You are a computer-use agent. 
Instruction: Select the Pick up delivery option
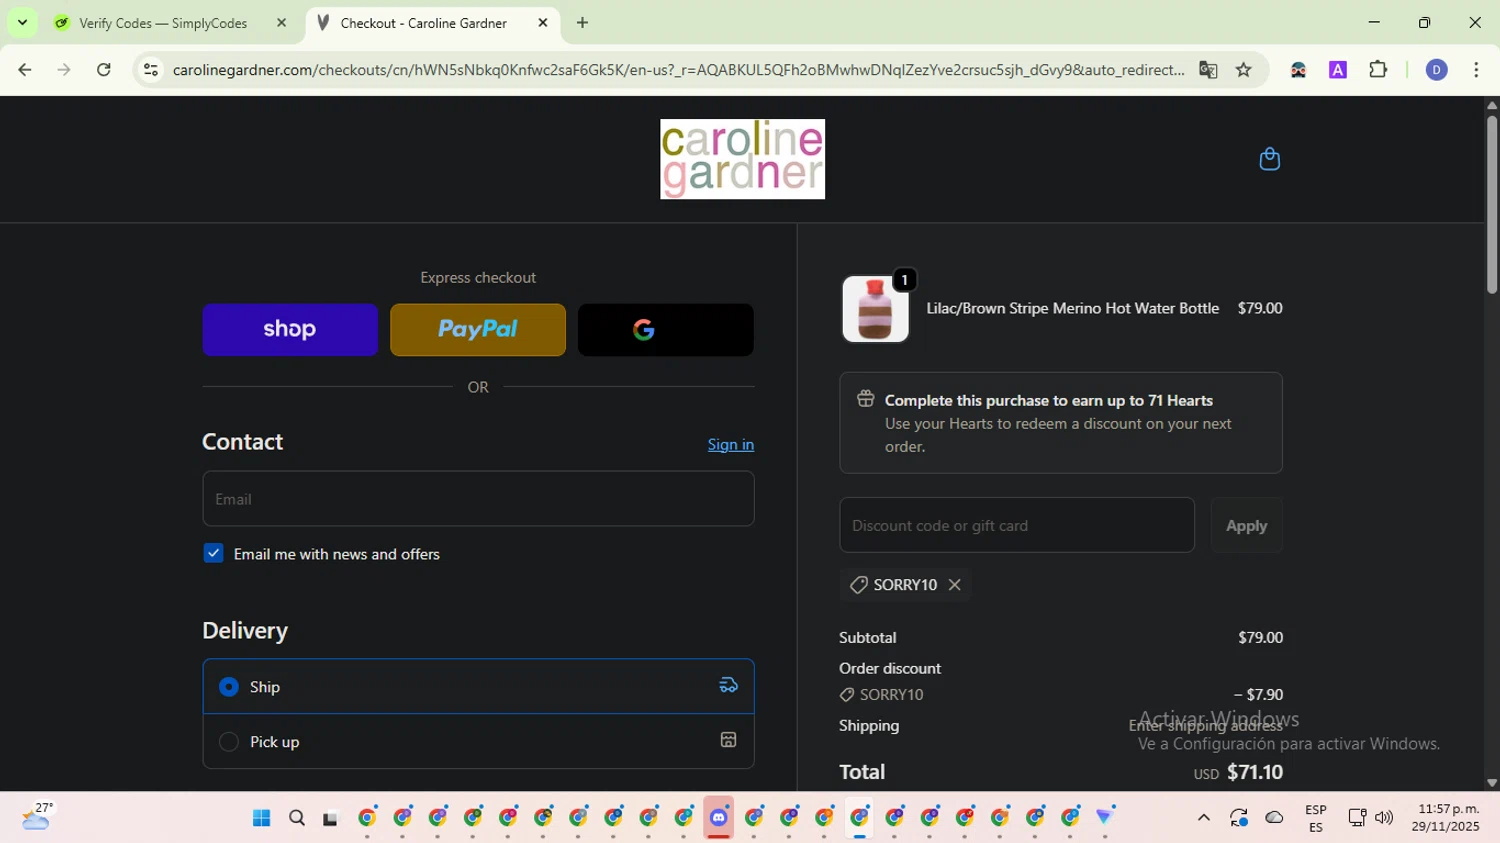478,741
